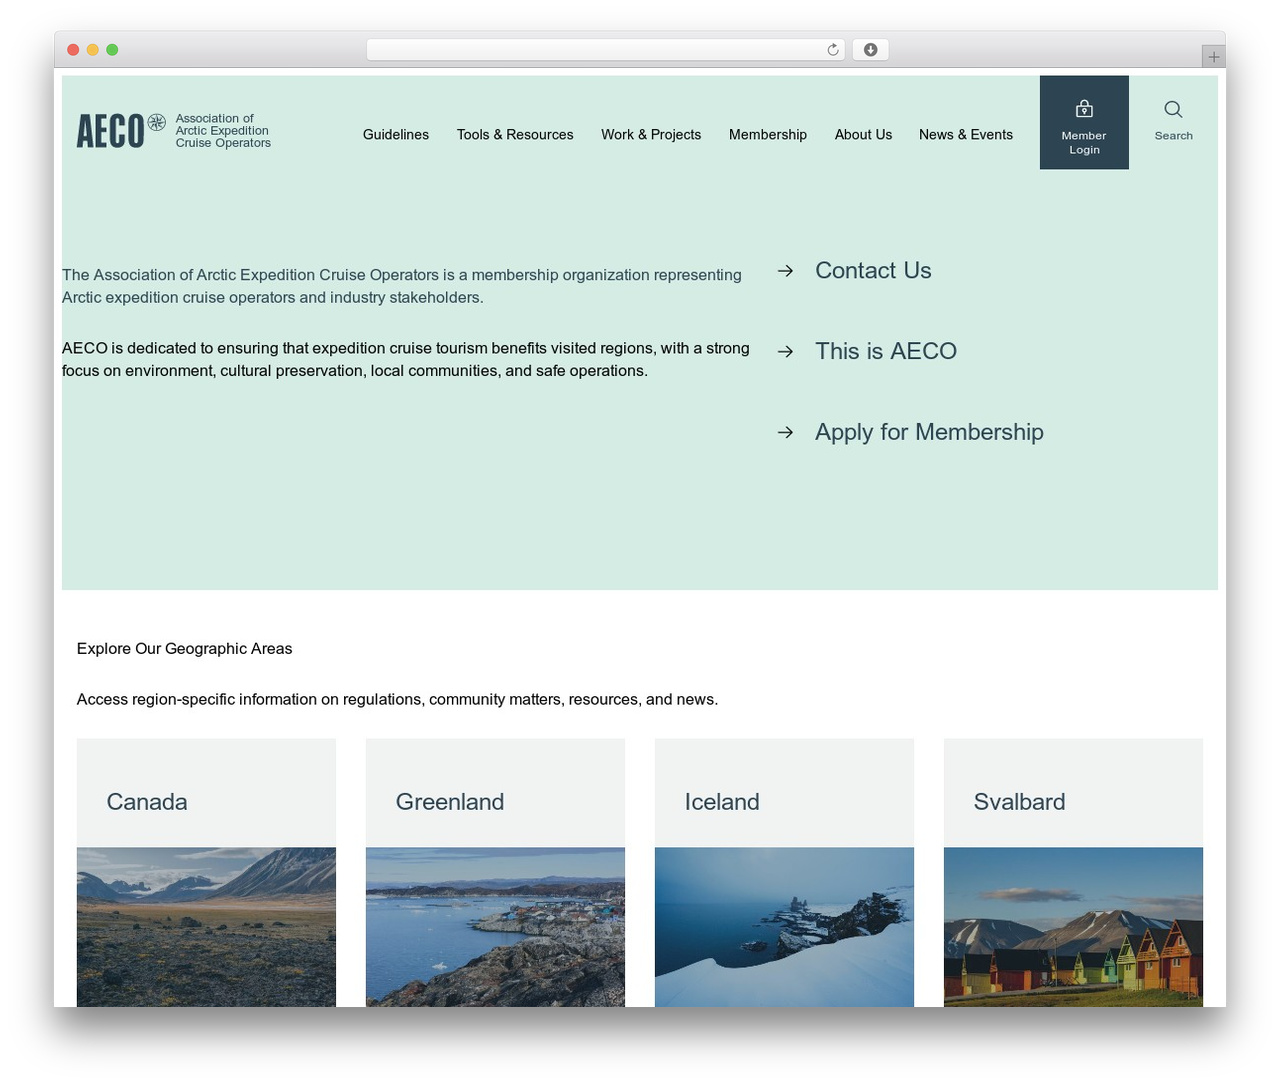This screenshot has height=1084, width=1280.
Task: Click the browser download icon
Action: pyautogui.click(x=870, y=50)
